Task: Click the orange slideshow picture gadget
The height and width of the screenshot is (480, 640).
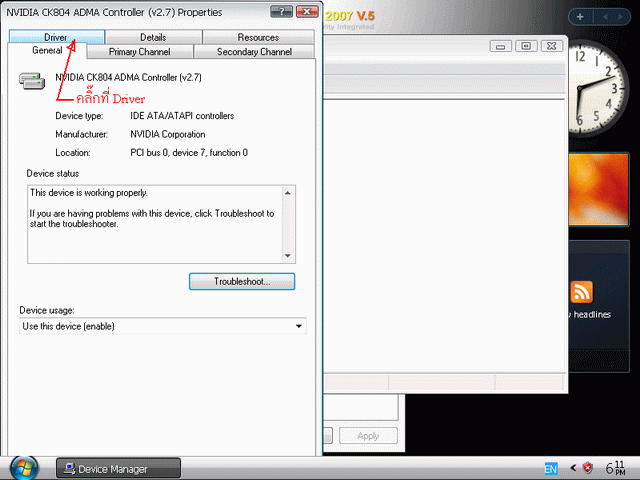Action: [x=598, y=189]
